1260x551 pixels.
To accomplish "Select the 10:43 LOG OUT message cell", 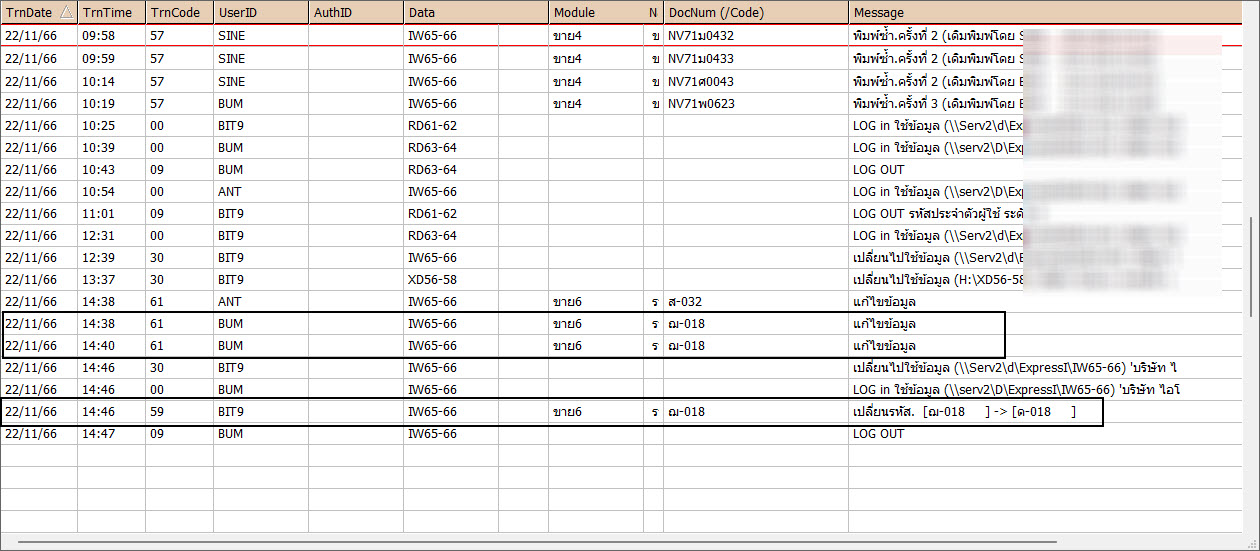I will [878, 169].
